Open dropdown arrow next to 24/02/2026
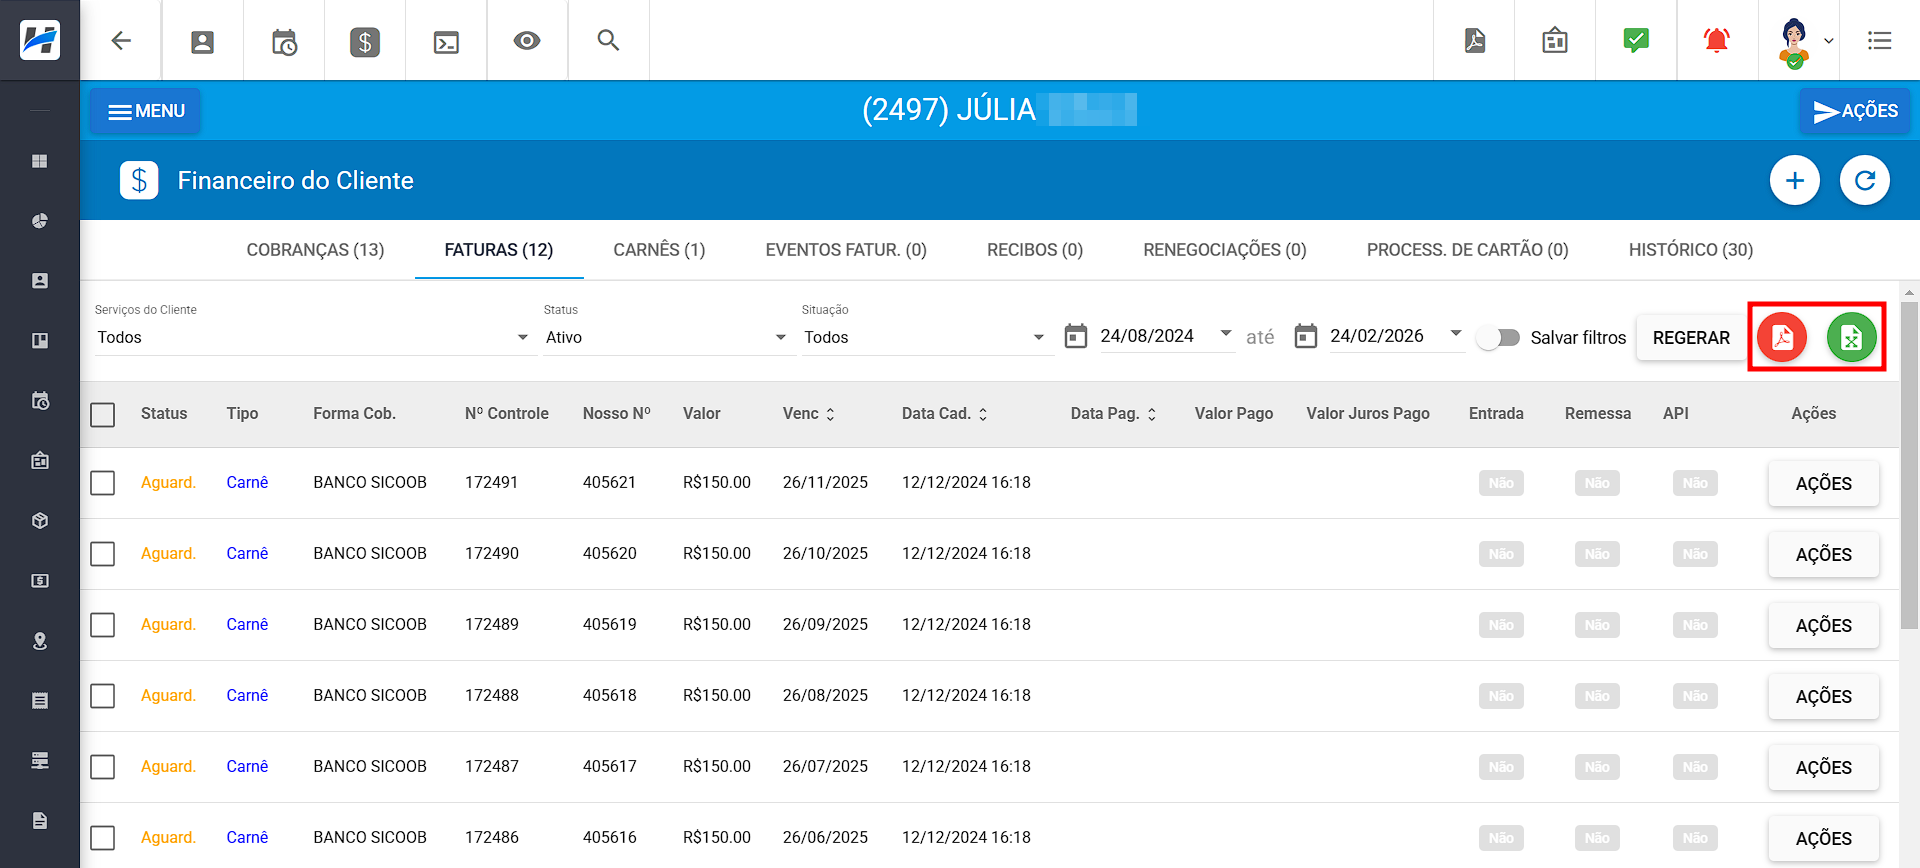The height and width of the screenshot is (868, 1920). point(1456,333)
